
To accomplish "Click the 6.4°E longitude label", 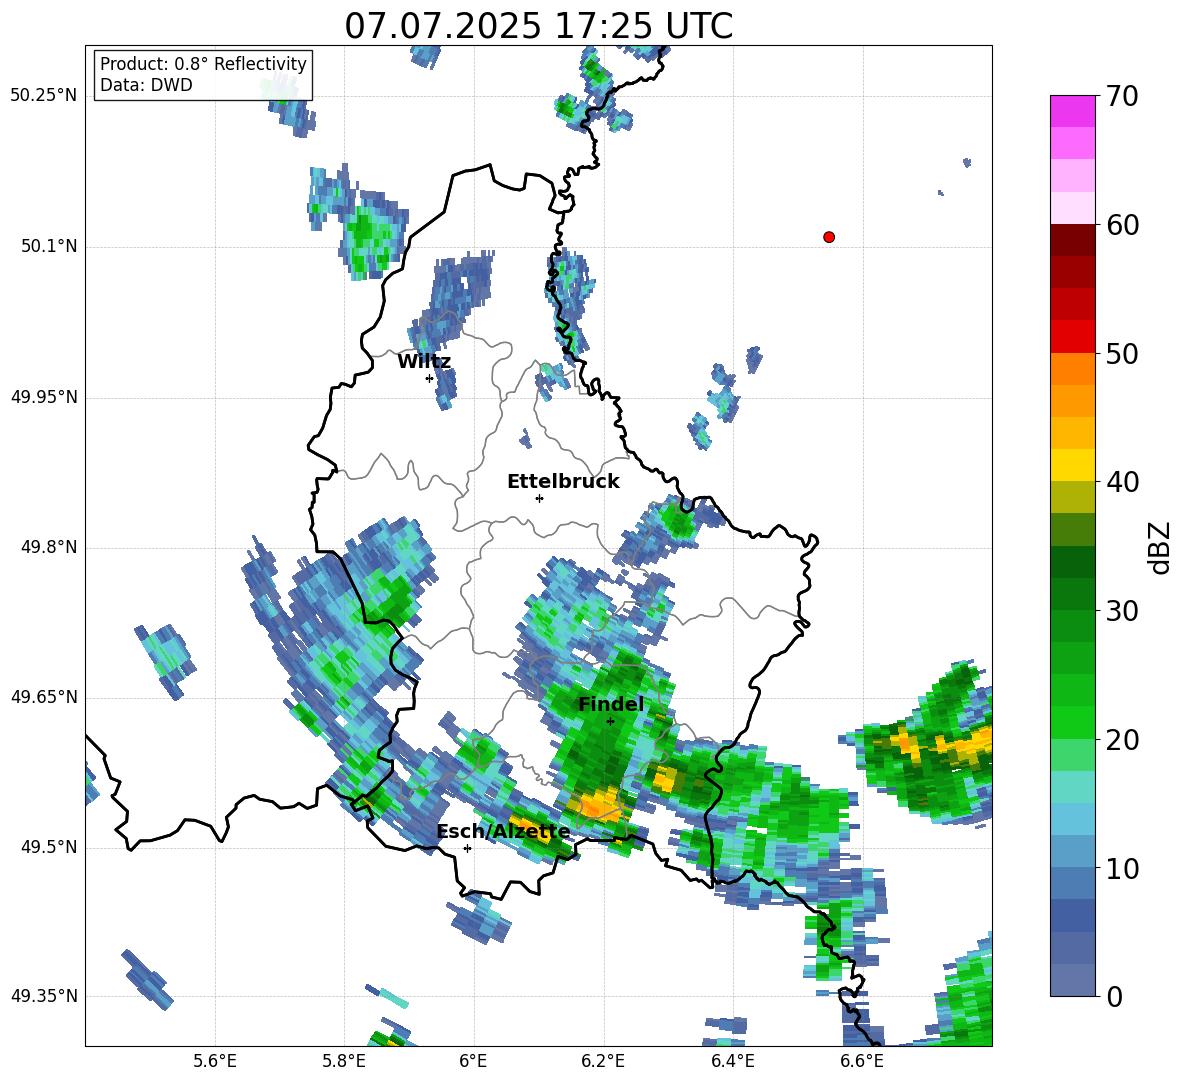I will 732,1061.
